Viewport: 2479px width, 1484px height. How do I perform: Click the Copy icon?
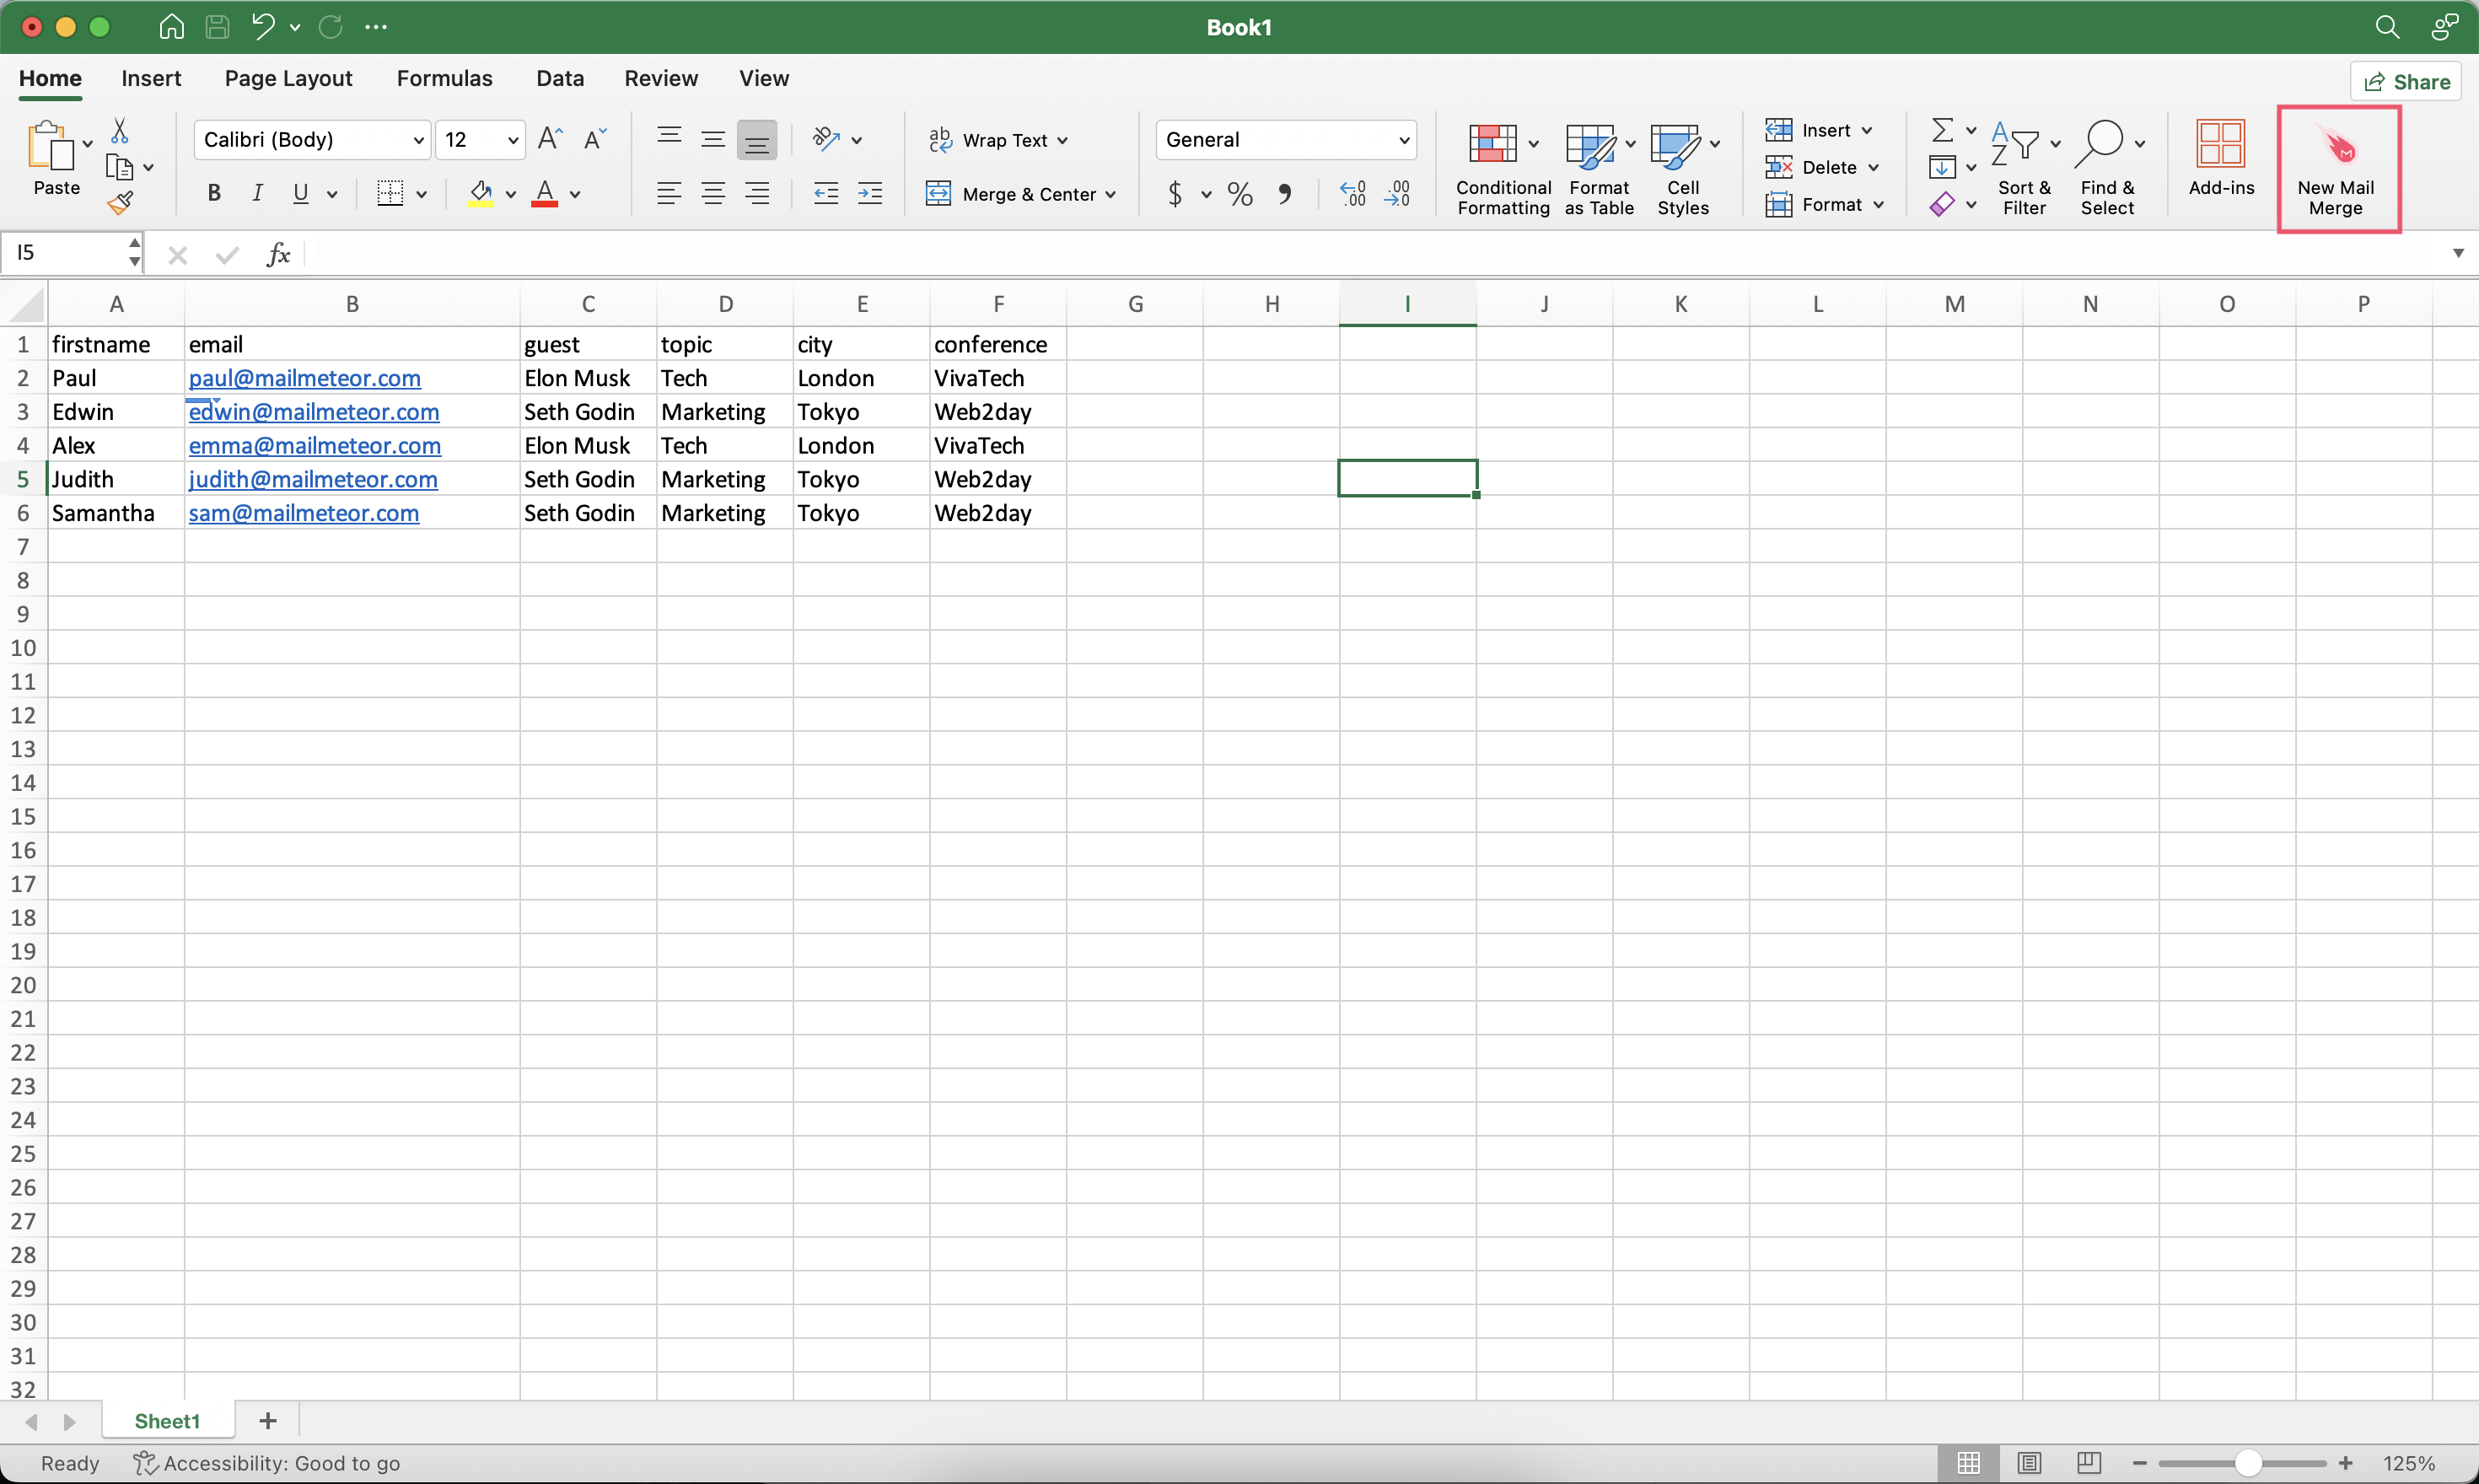pyautogui.click(x=119, y=167)
